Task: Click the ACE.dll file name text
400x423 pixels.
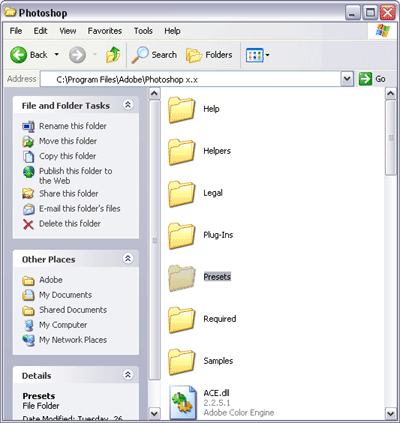Action: (x=216, y=393)
